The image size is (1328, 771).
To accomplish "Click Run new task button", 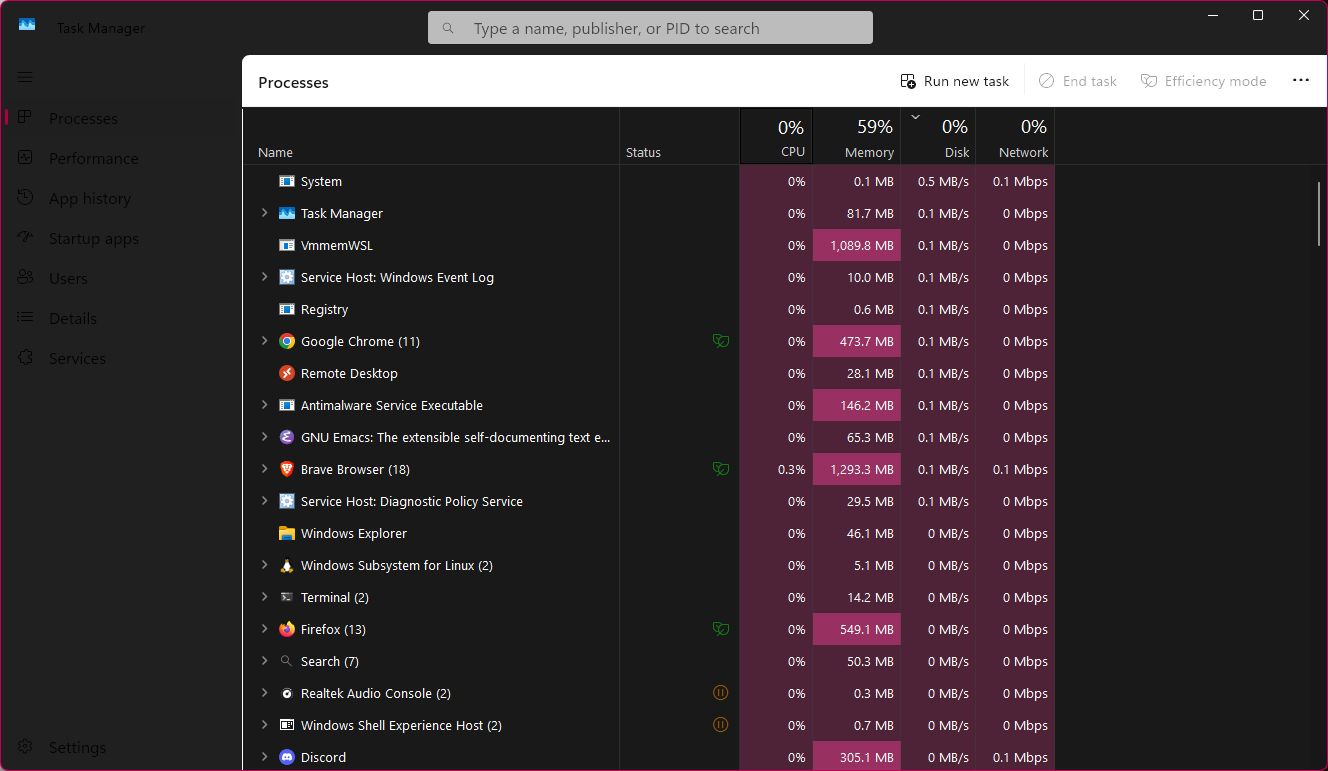I will pos(955,81).
